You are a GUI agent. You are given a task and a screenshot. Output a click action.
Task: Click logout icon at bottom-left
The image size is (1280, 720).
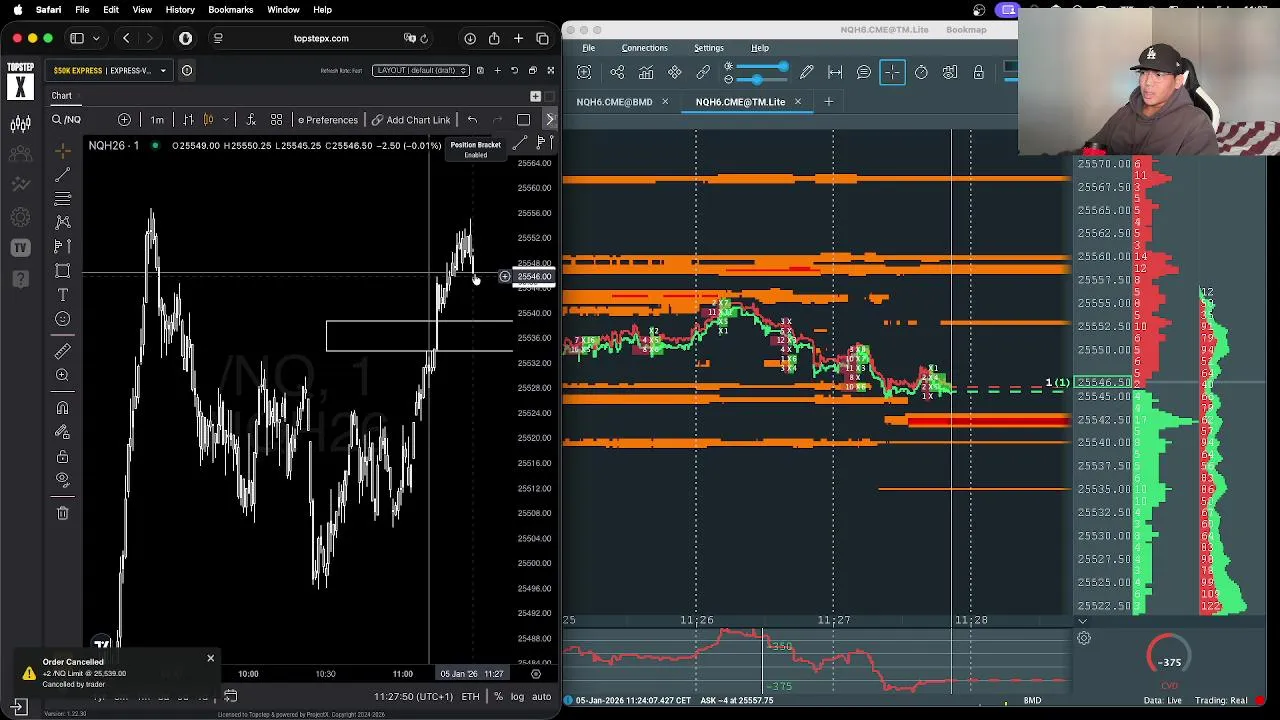tap(19, 707)
